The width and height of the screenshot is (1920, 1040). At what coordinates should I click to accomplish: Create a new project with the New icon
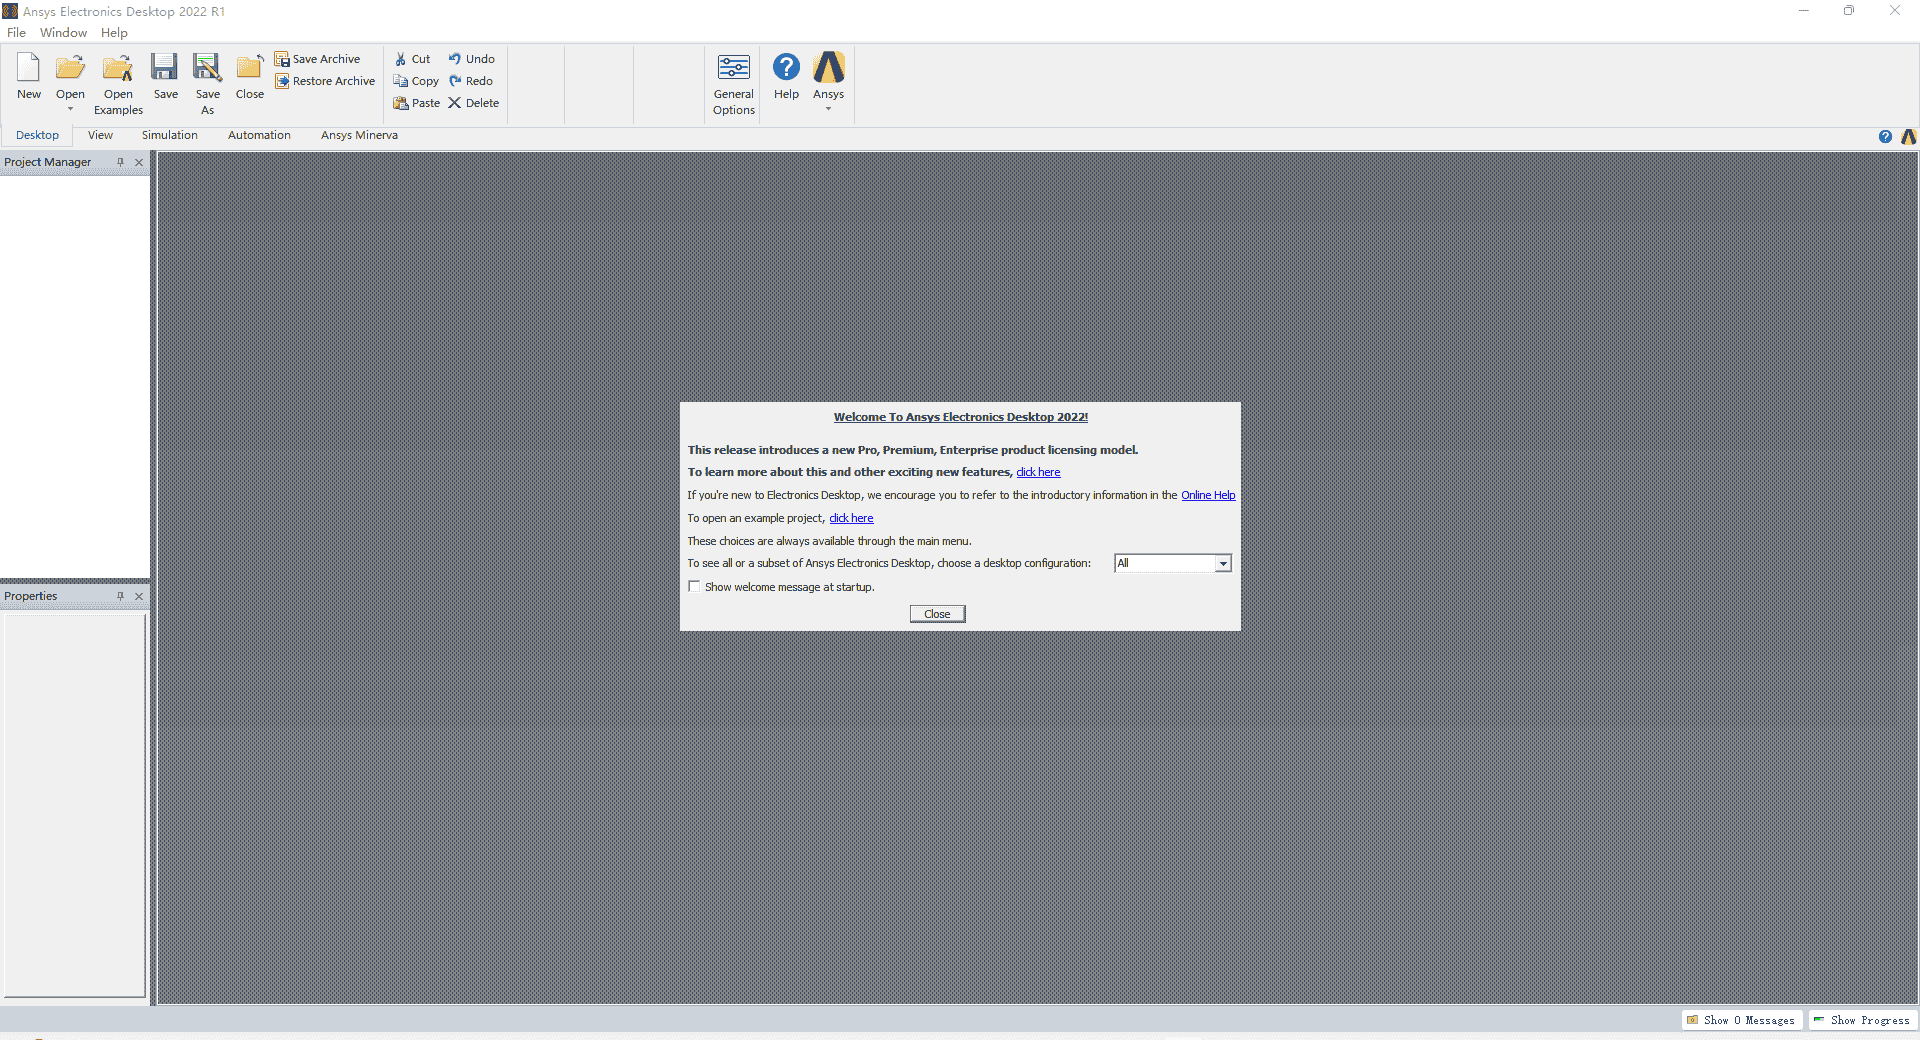(x=28, y=75)
